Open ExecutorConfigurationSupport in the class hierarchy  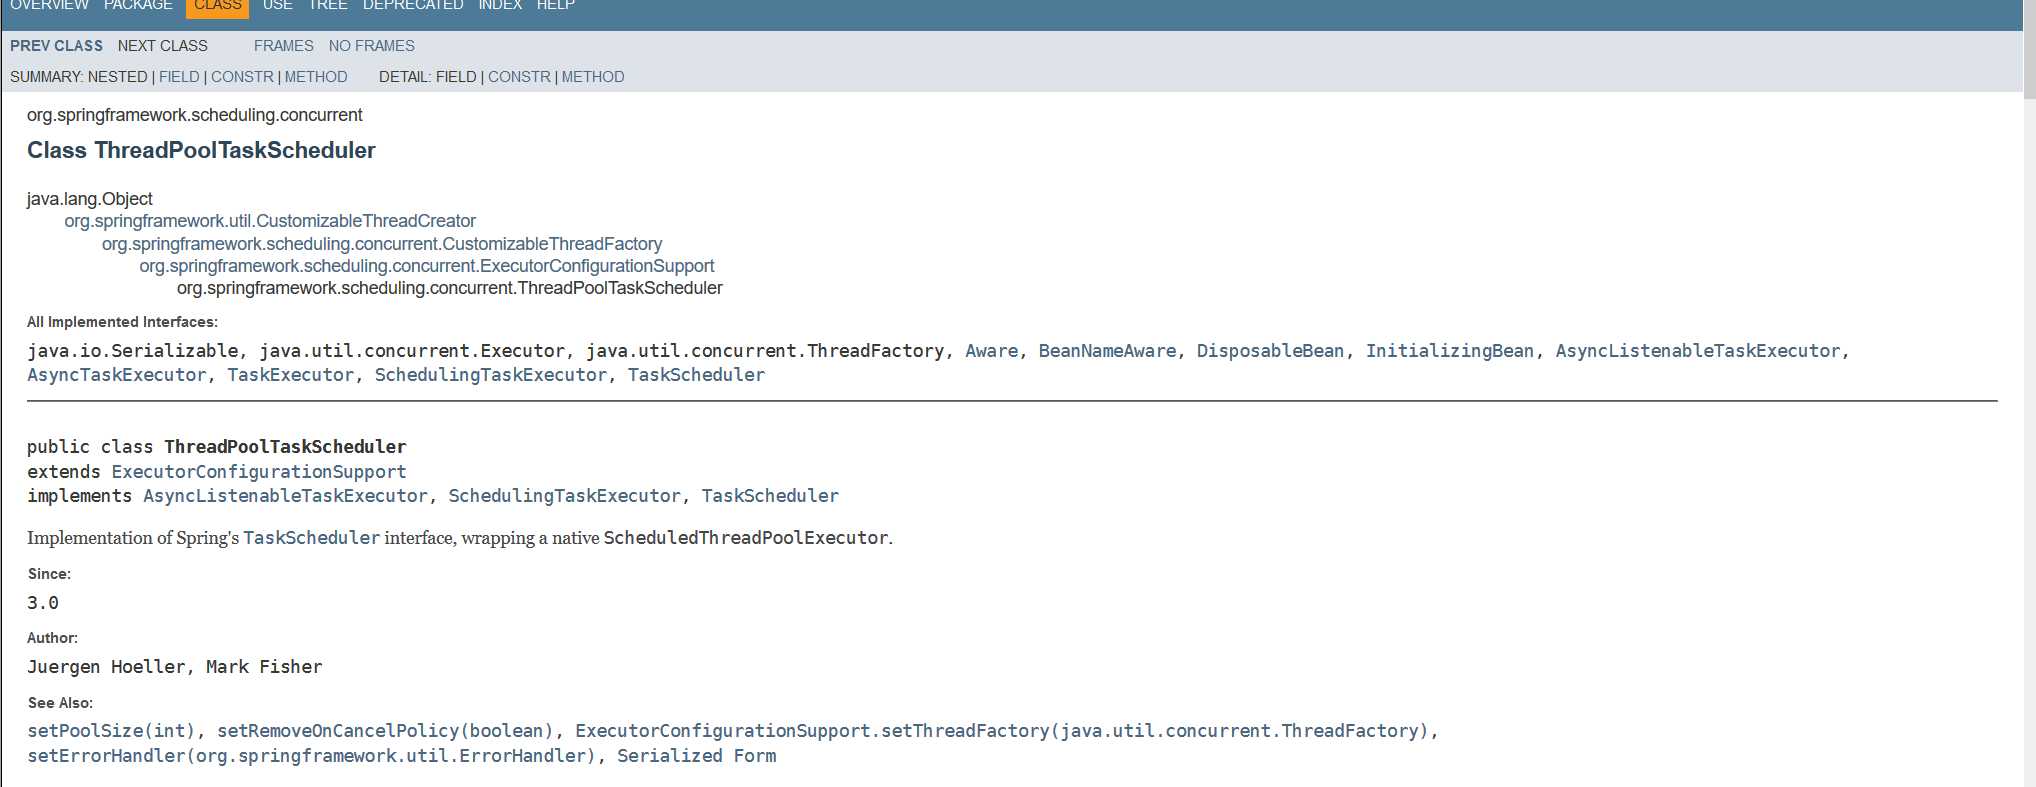[427, 266]
